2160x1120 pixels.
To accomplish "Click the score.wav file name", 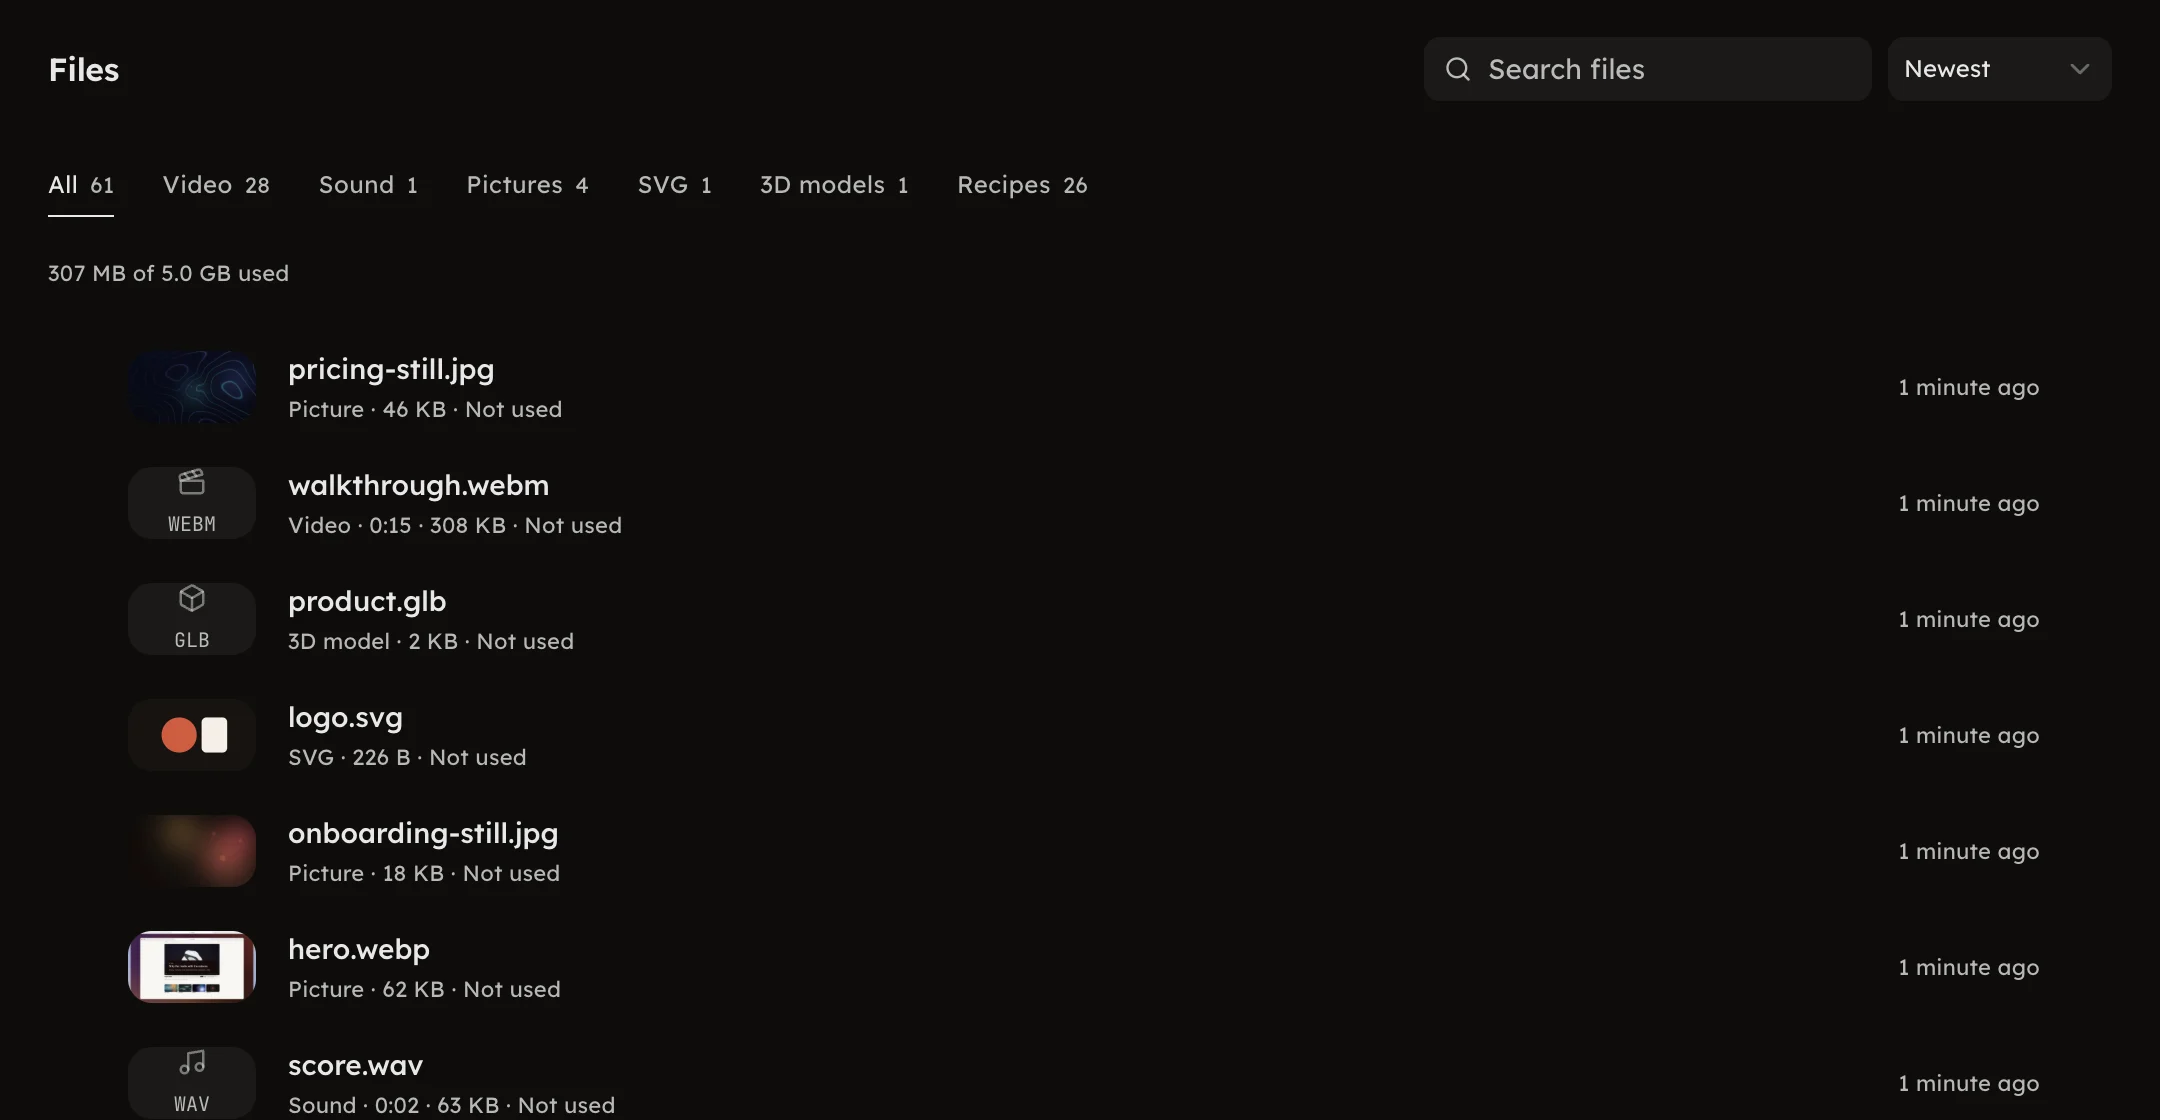I will 355,1065.
